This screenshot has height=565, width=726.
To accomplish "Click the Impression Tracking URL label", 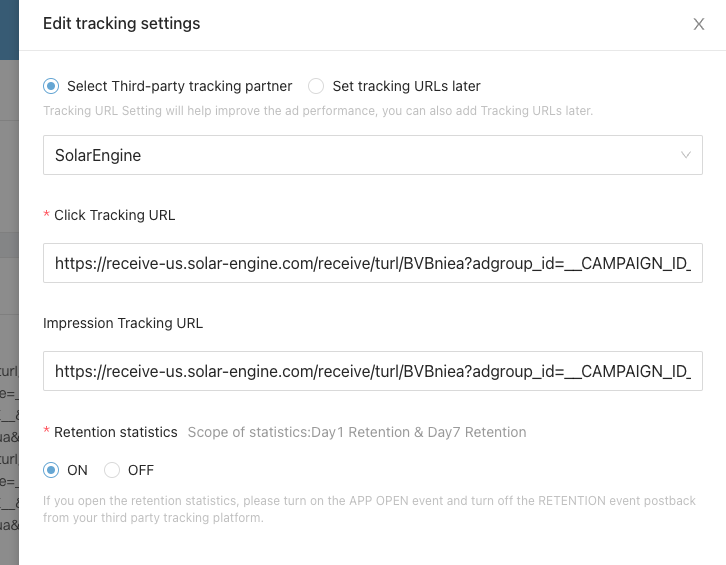I will click(x=123, y=323).
